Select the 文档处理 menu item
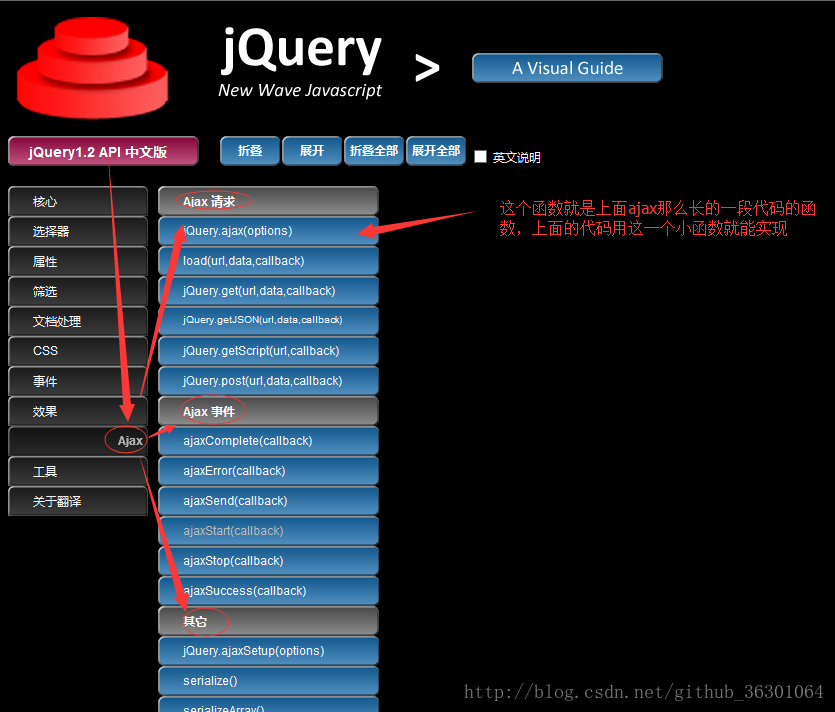 78,321
